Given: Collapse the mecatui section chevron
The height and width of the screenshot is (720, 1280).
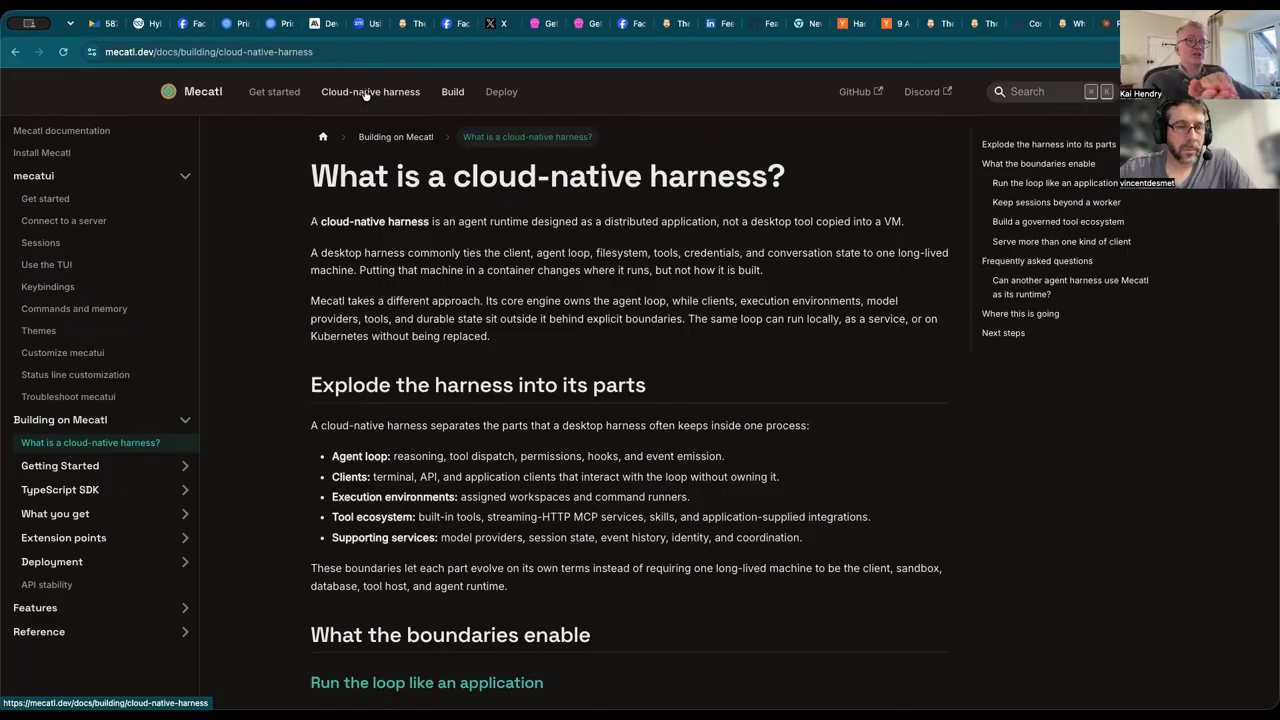Looking at the screenshot, I should 185,176.
